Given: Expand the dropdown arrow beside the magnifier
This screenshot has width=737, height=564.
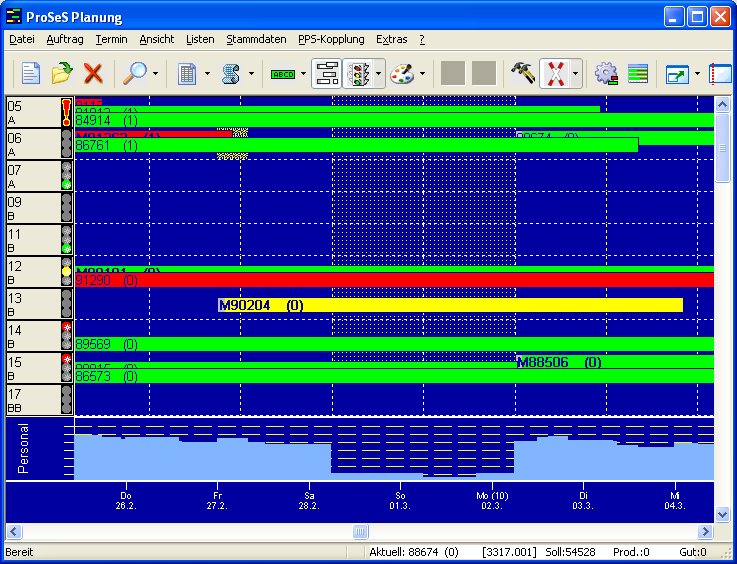Looking at the screenshot, I should click(155, 73).
